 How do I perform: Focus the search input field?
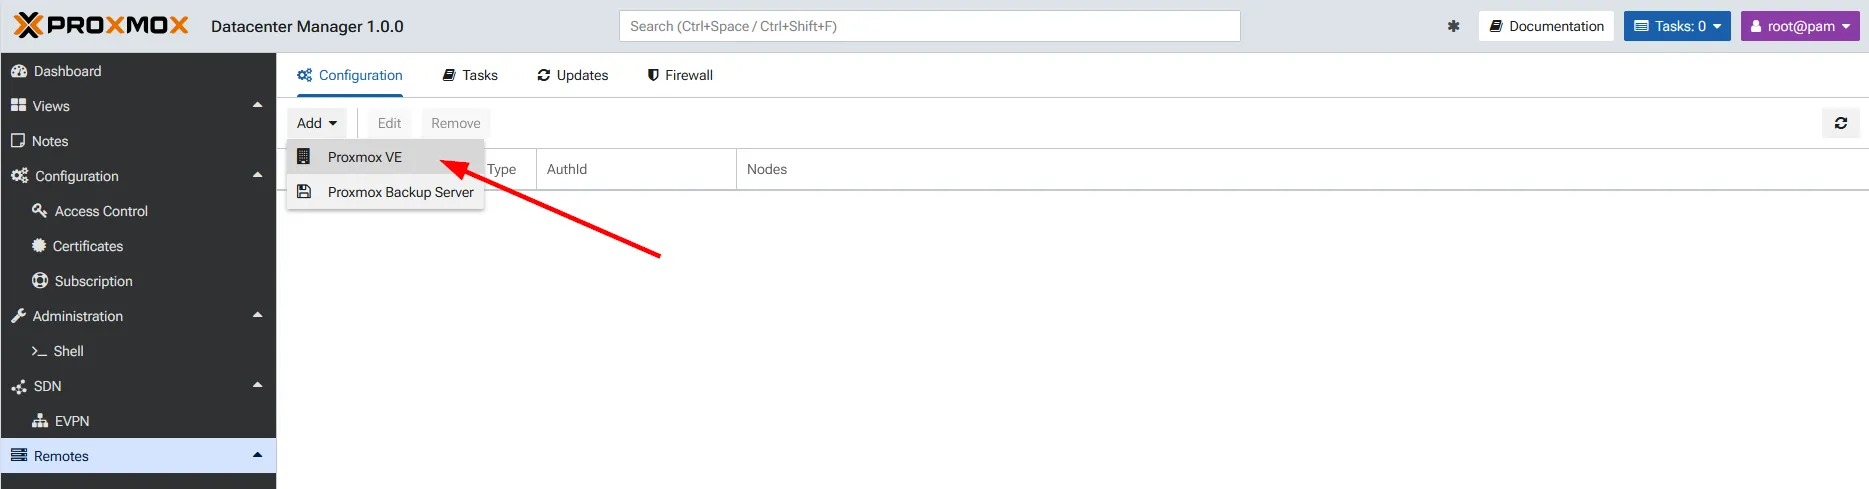pos(929,26)
